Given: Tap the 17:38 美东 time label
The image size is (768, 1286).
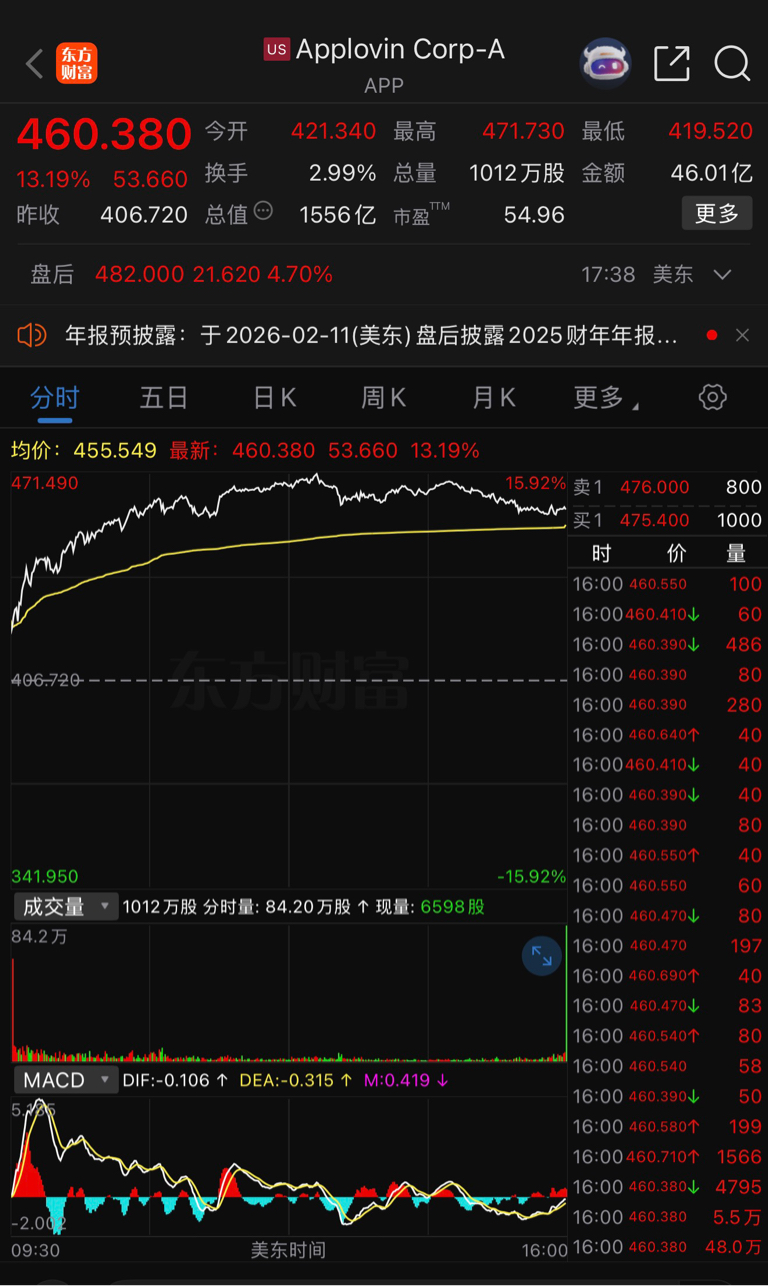Looking at the screenshot, I should coord(637,274).
